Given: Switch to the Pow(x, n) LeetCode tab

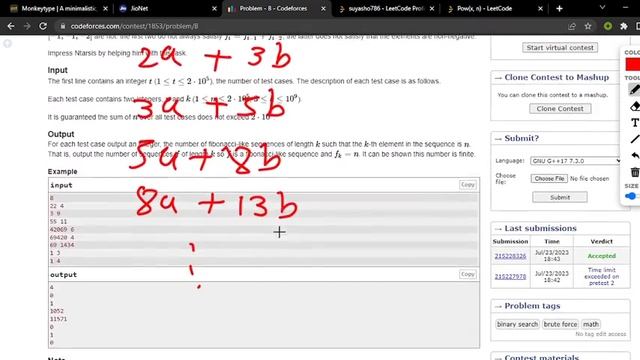Looking at the screenshot, I should 494,8.
